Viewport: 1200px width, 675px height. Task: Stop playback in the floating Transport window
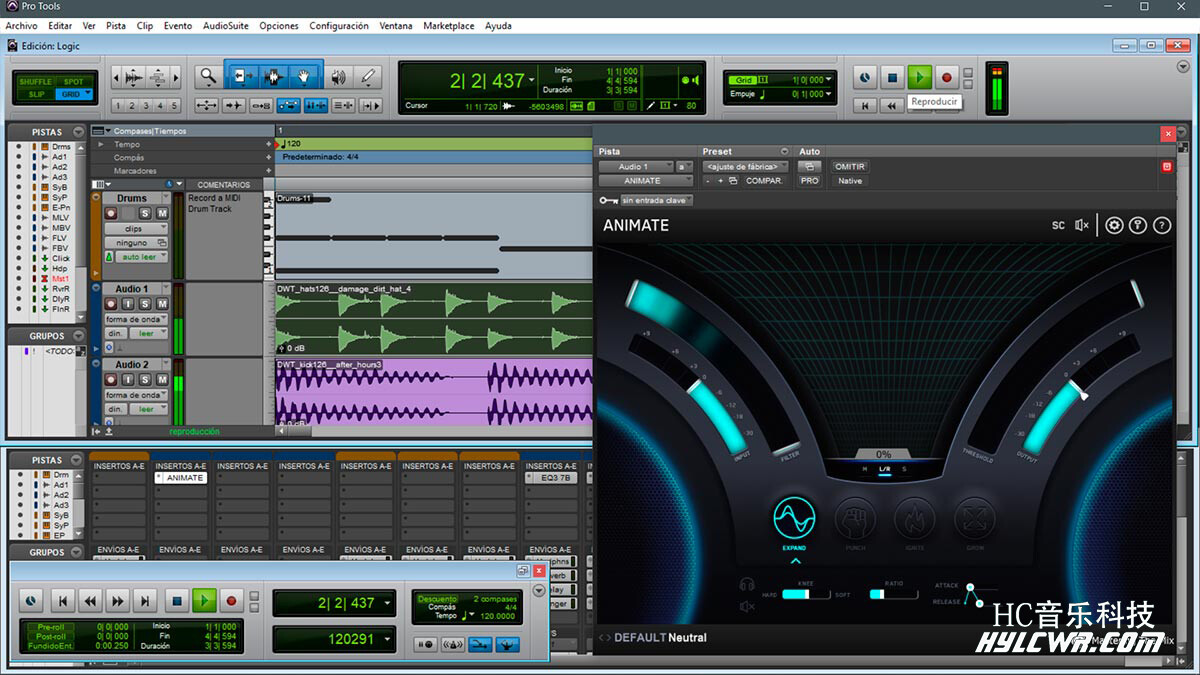click(x=177, y=601)
